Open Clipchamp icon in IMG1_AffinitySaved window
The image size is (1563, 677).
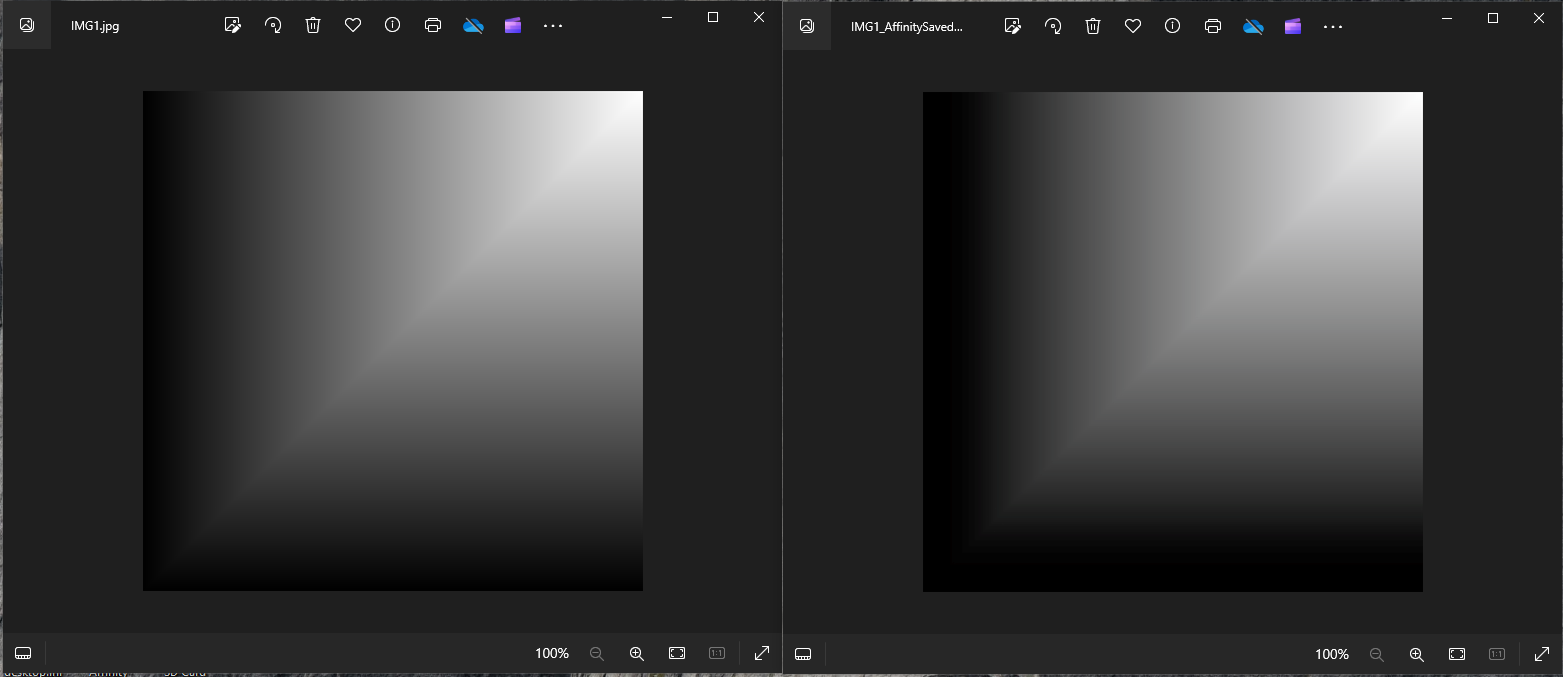click(1293, 26)
